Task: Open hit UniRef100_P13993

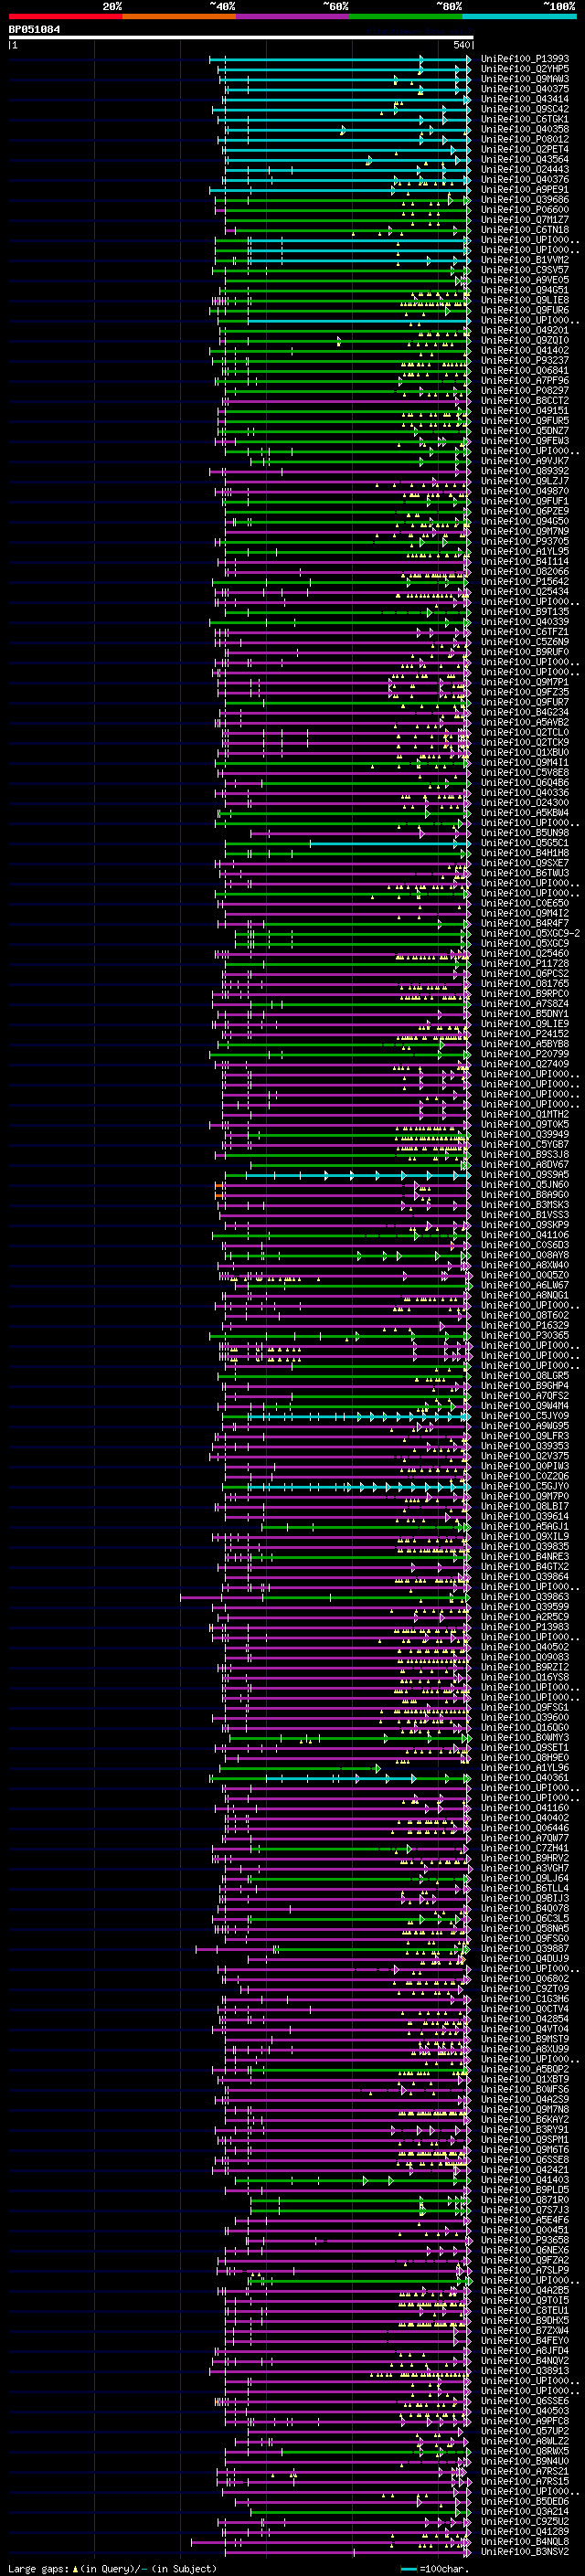Action: (525, 59)
